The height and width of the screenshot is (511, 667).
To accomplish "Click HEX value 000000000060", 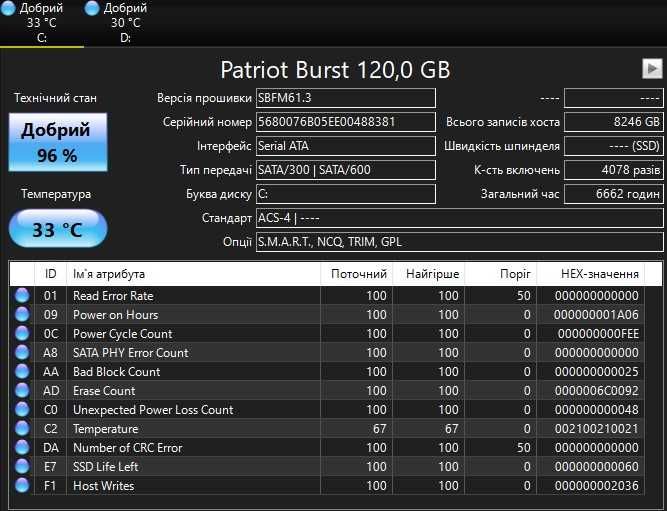I will [x=596, y=466].
